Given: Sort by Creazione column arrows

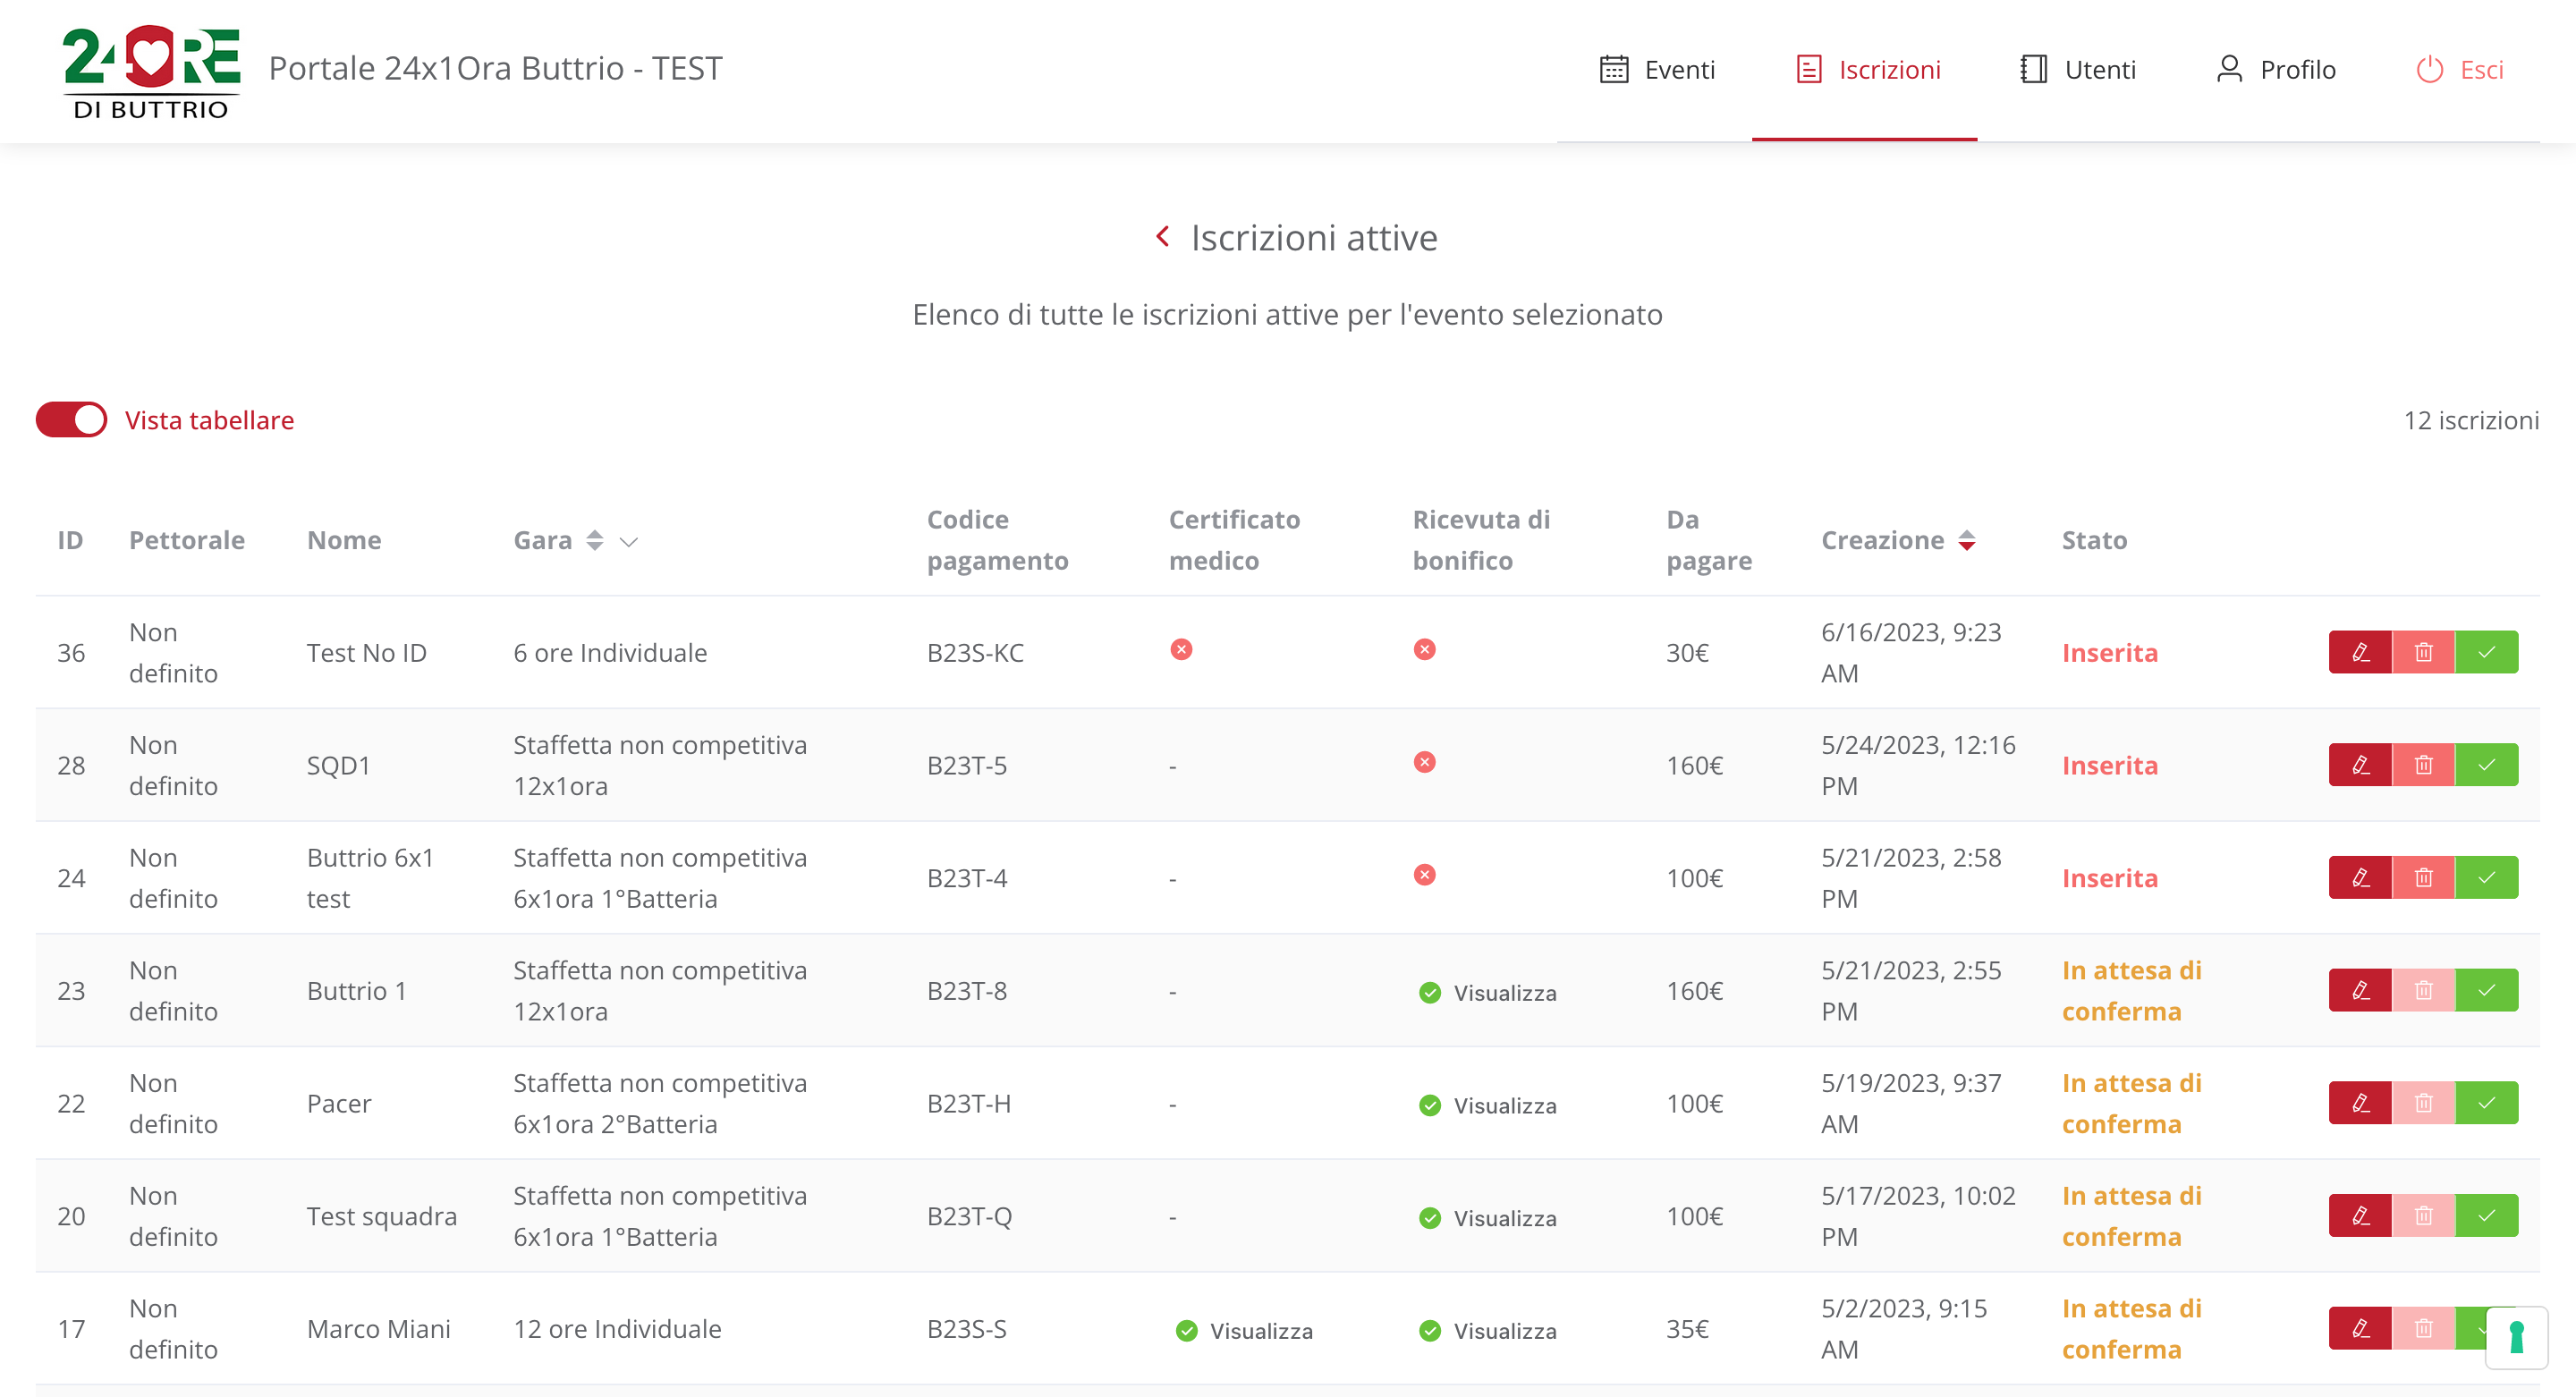Looking at the screenshot, I should pyautogui.click(x=1967, y=541).
